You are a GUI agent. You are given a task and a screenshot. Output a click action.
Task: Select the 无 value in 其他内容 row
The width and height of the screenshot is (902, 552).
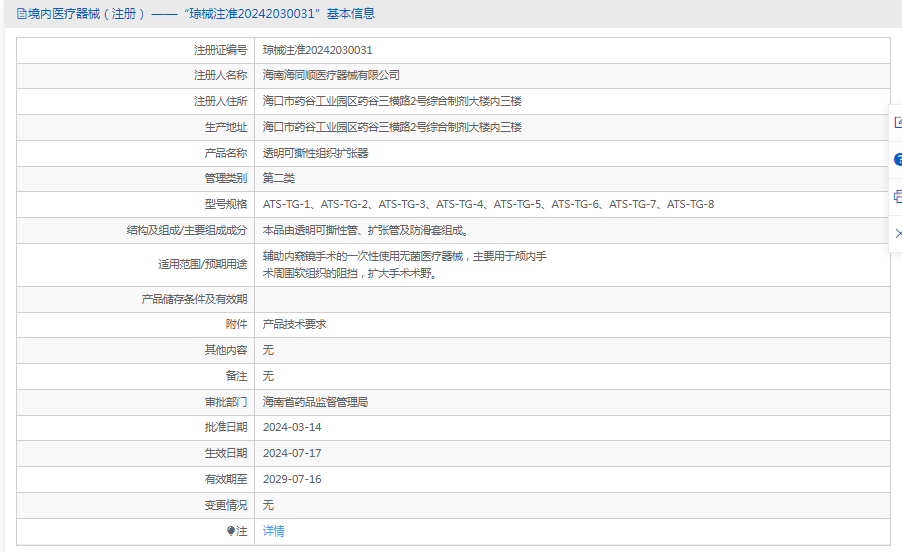(x=268, y=350)
